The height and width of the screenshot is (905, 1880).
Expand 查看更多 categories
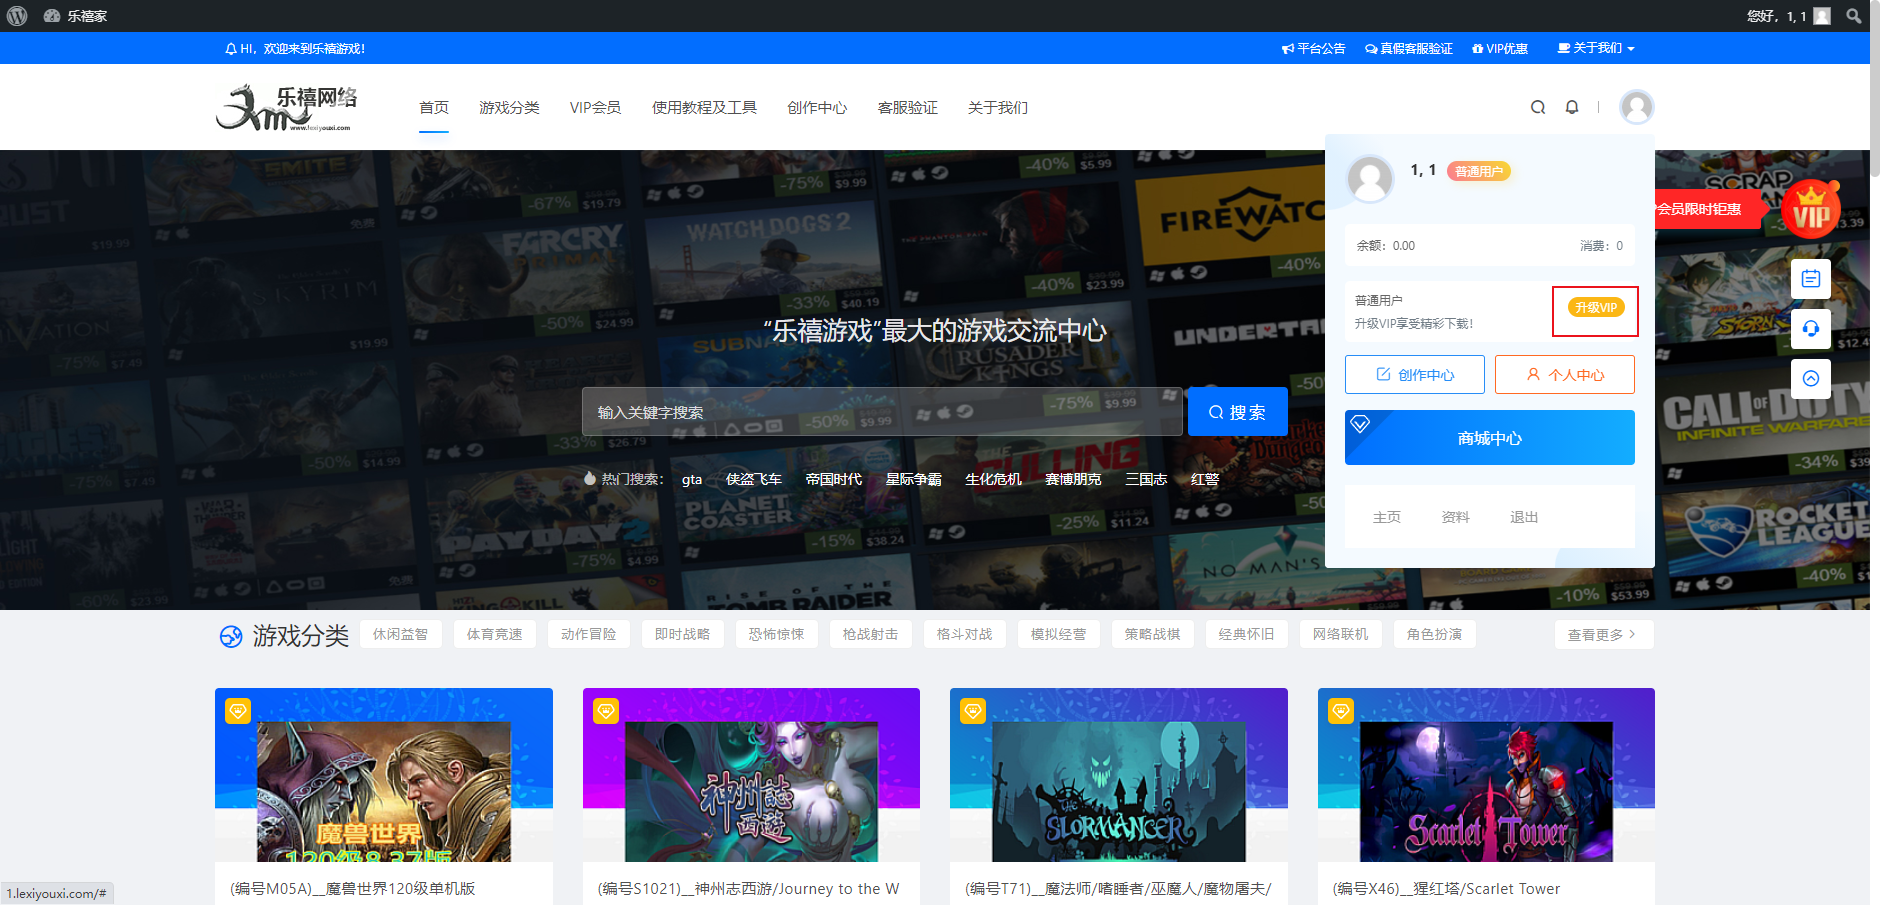1604,634
